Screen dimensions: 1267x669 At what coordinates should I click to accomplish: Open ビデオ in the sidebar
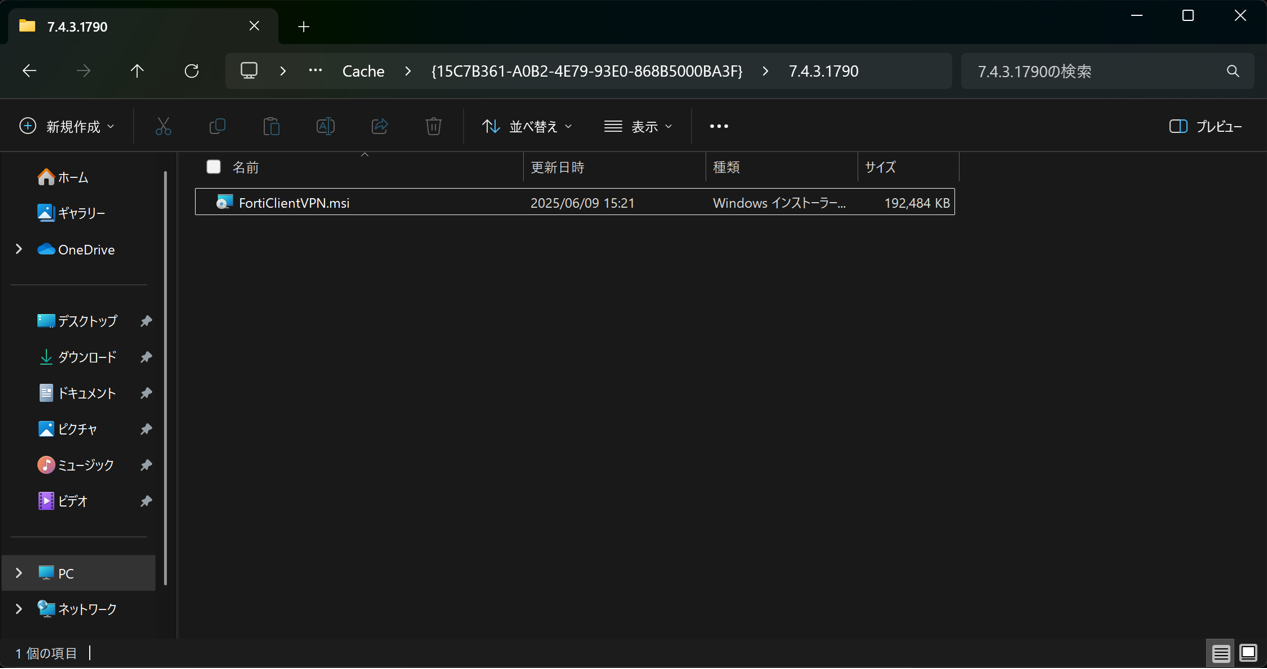tap(64, 501)
